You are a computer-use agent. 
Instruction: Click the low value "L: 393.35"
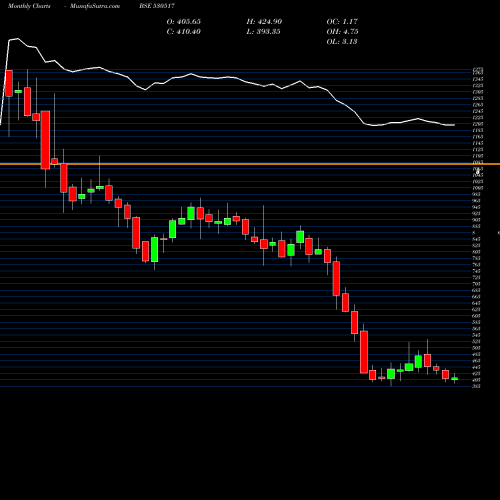coord(263,32)
